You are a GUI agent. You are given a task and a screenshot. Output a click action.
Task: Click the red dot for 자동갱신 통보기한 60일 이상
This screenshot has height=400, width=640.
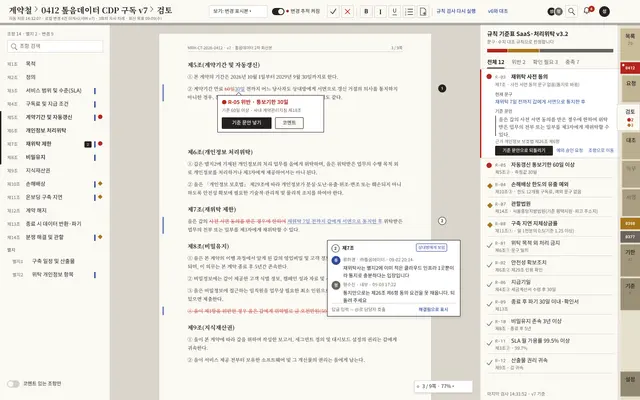pos(489,165)
